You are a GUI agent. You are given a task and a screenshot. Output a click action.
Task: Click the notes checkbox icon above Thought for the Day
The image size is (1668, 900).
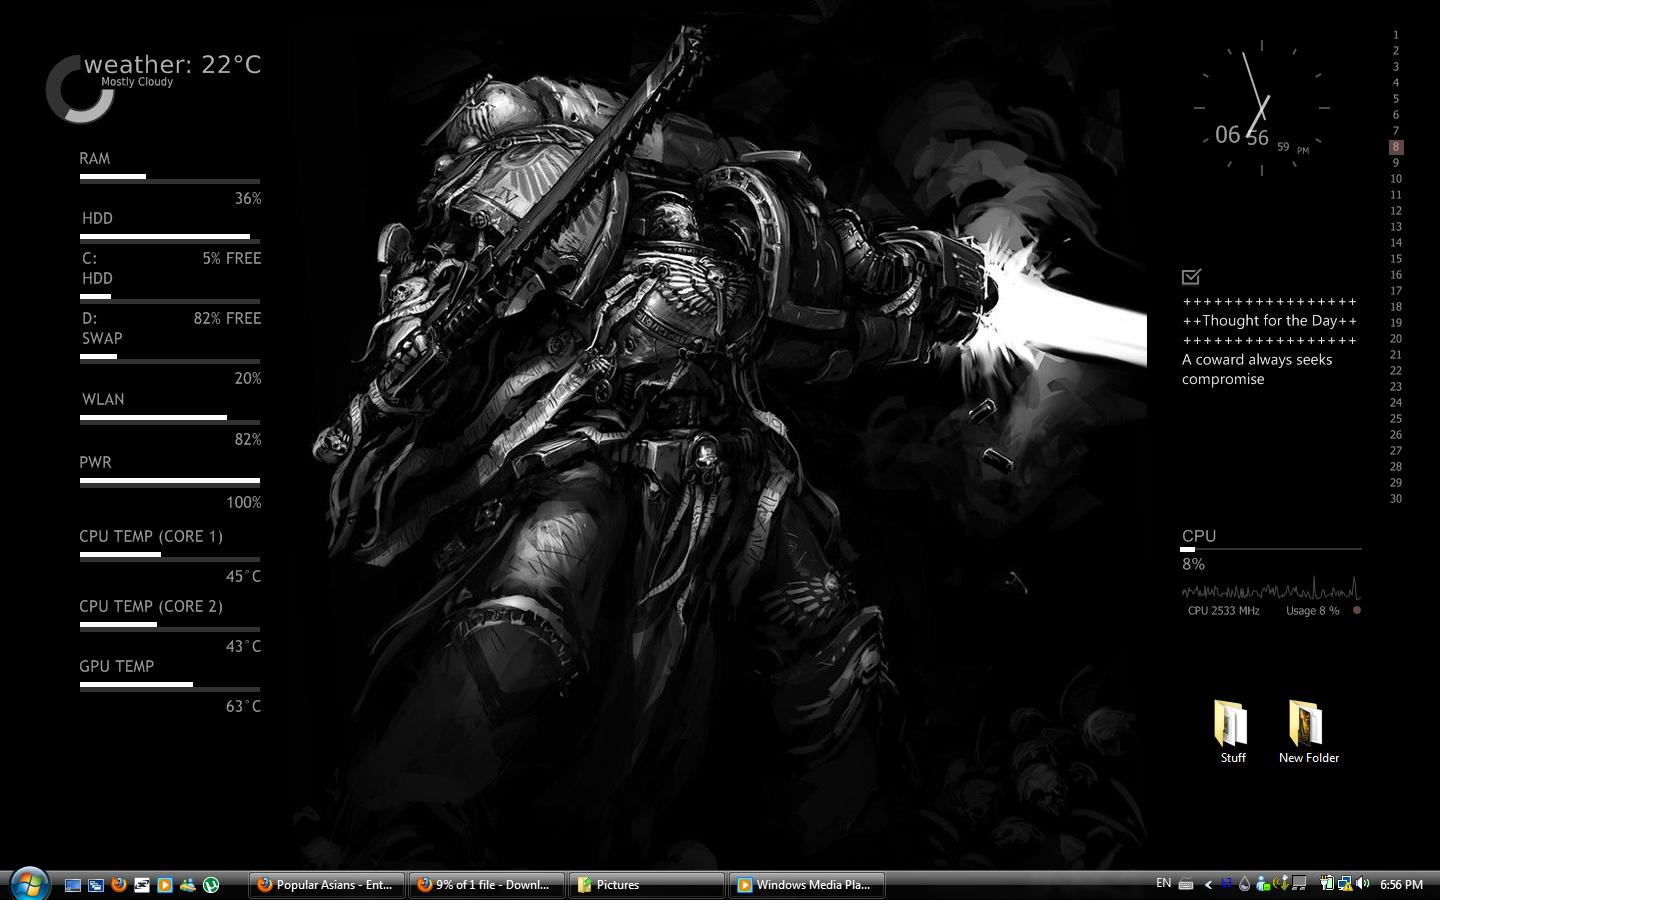point(1191,276)
